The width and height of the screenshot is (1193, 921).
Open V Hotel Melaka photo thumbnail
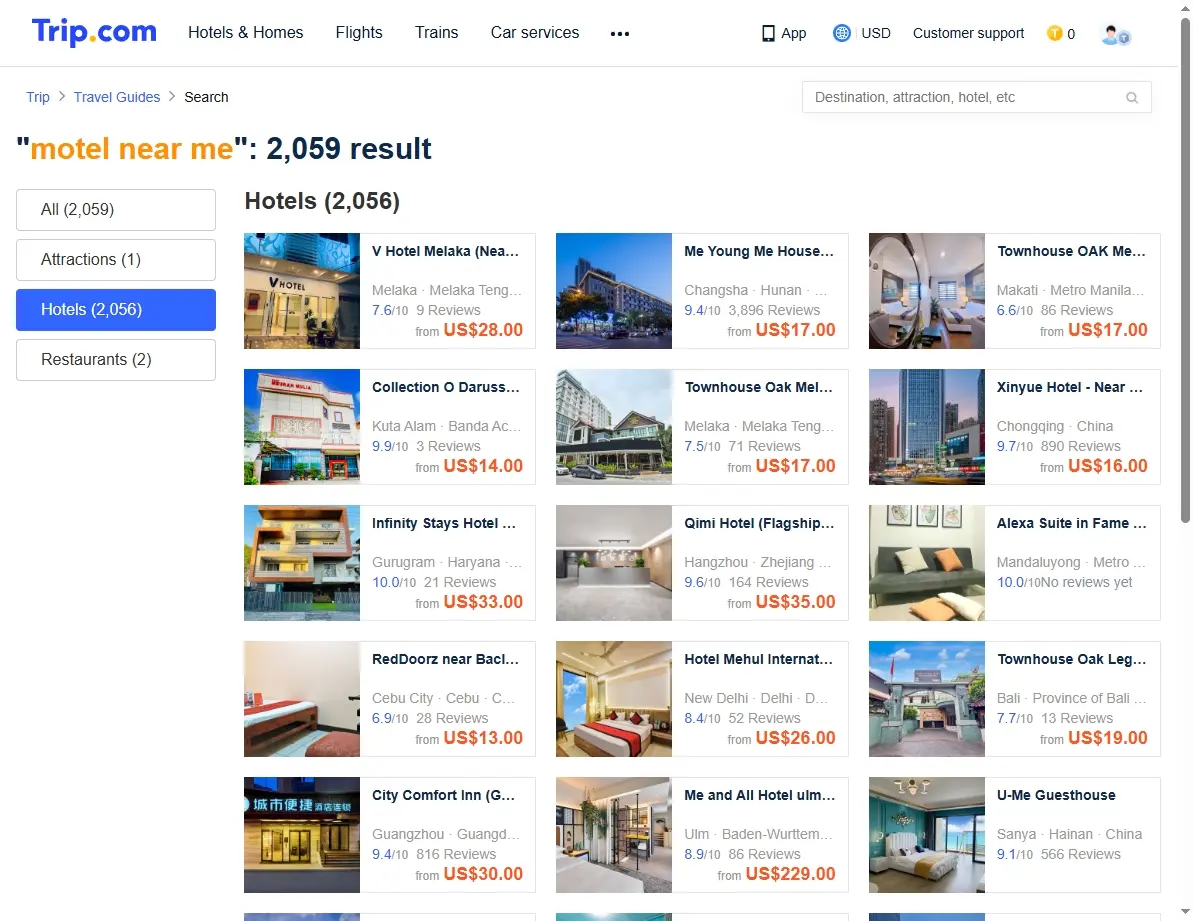302,291
